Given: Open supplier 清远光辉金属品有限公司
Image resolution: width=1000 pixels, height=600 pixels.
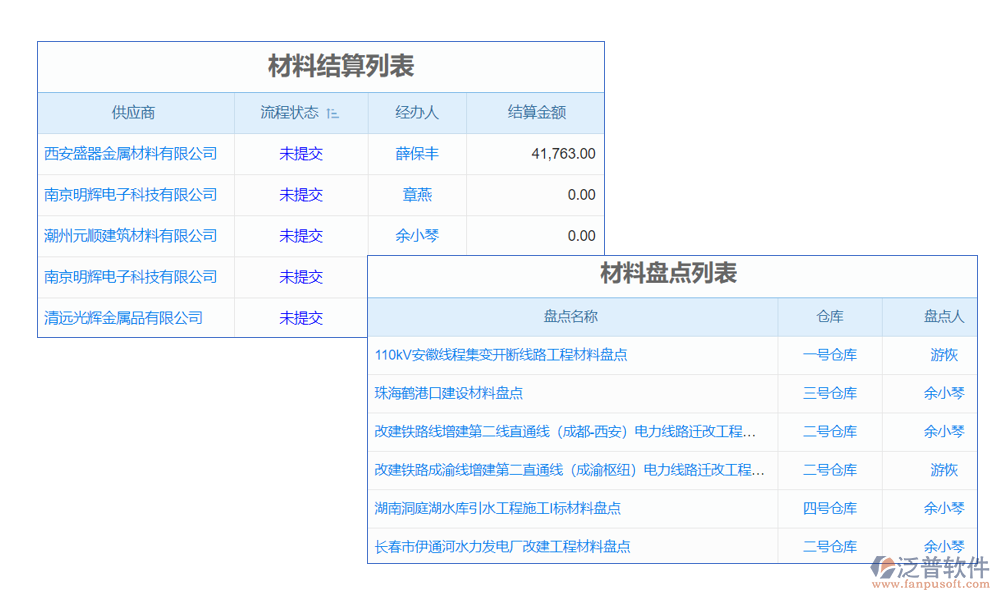Looking at the screenshot, I should (124, 318).
